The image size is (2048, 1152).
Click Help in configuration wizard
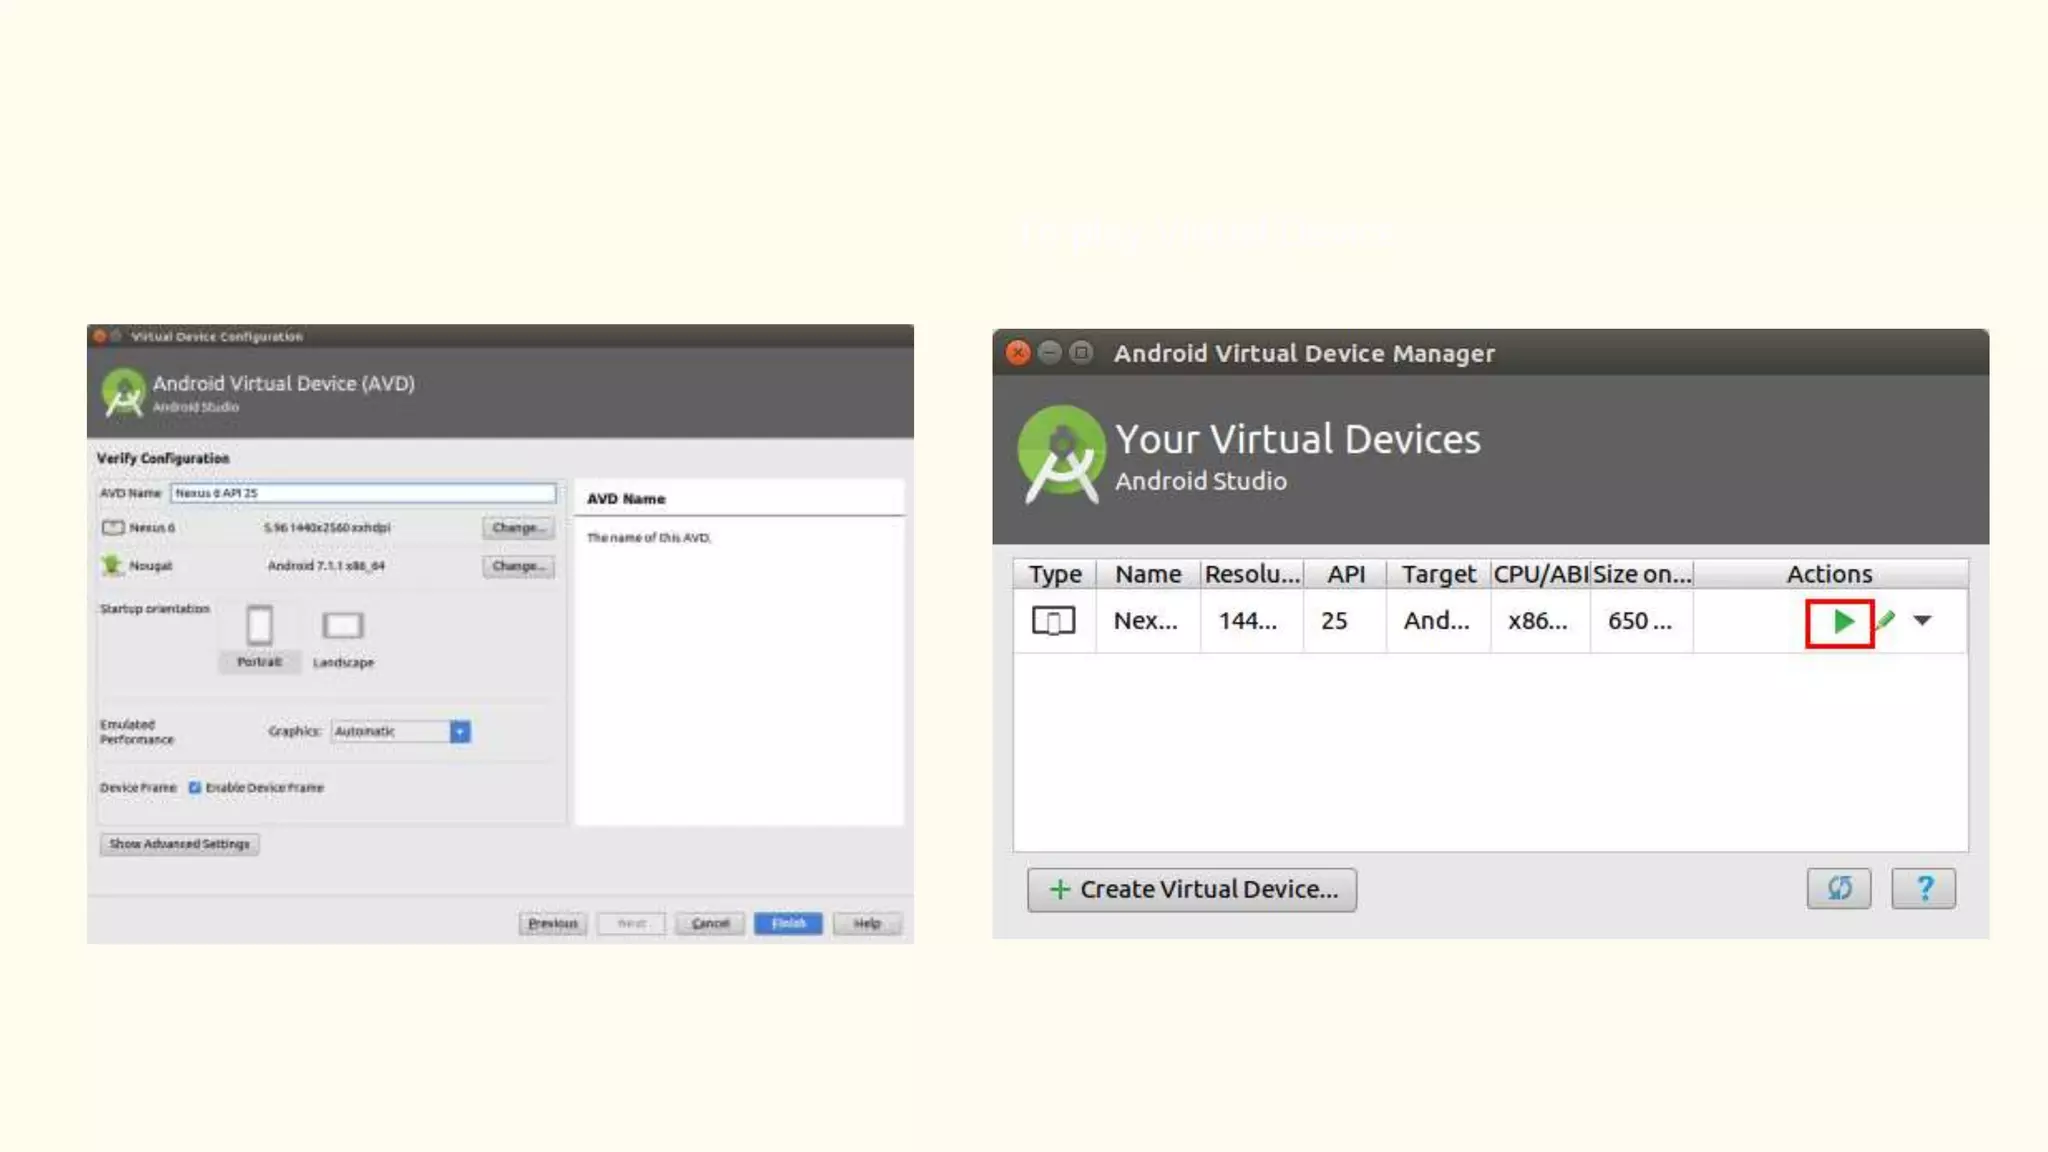tap(867, 923)
